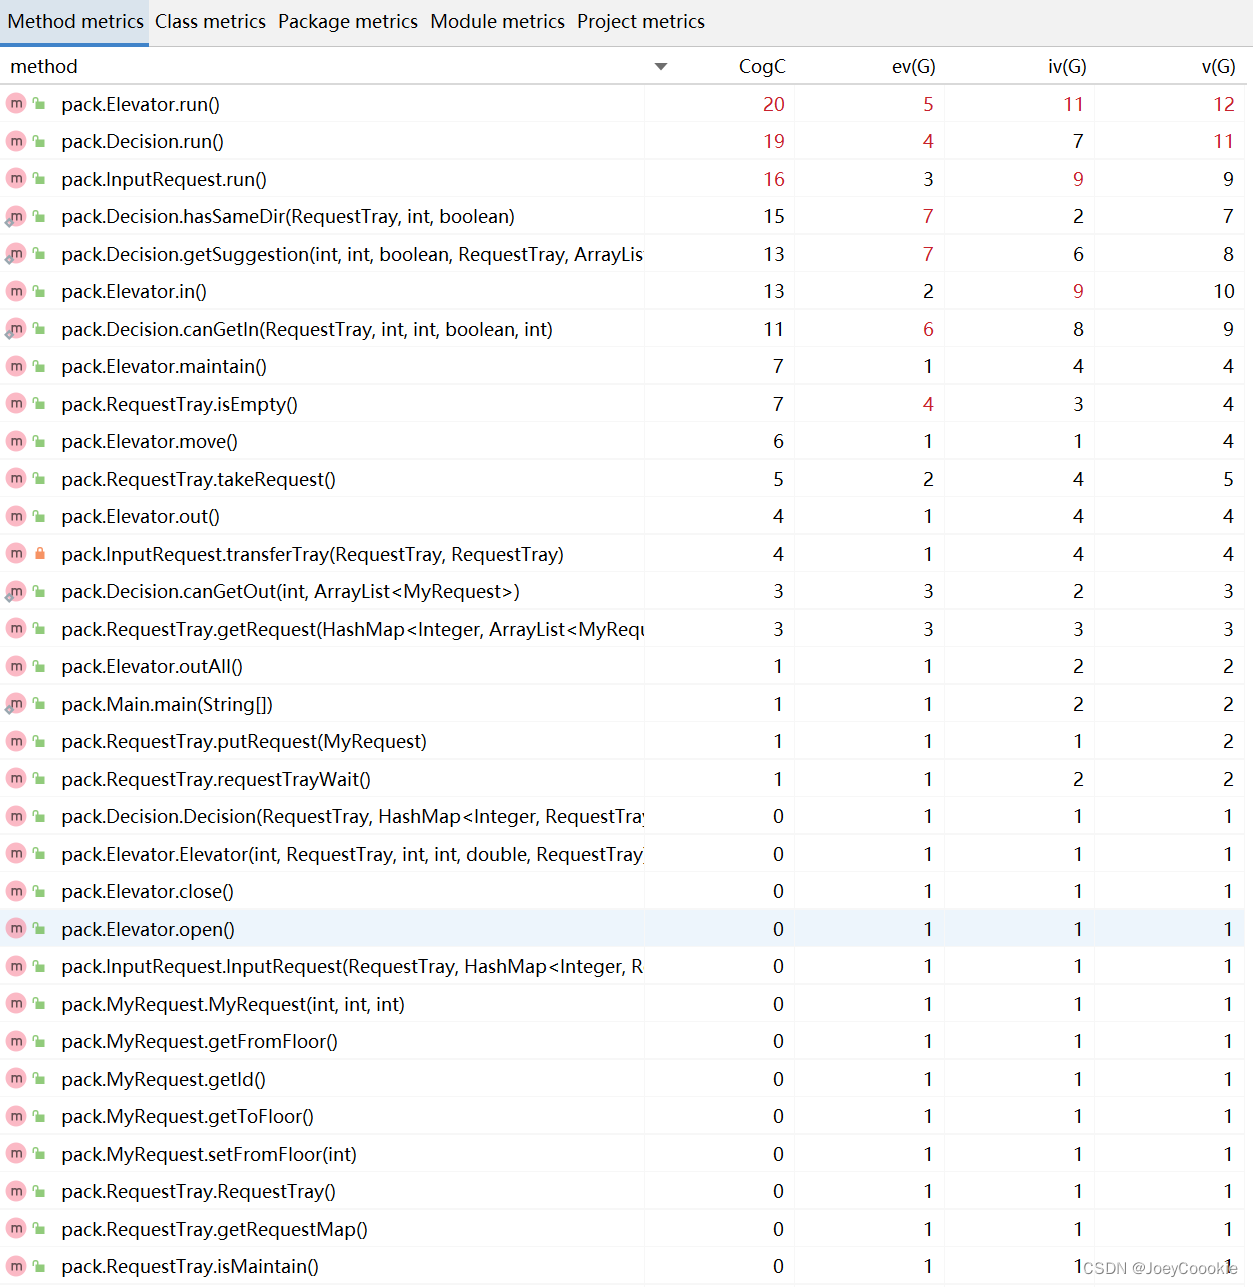Sort by the v(G) column header

(1218, 66)
